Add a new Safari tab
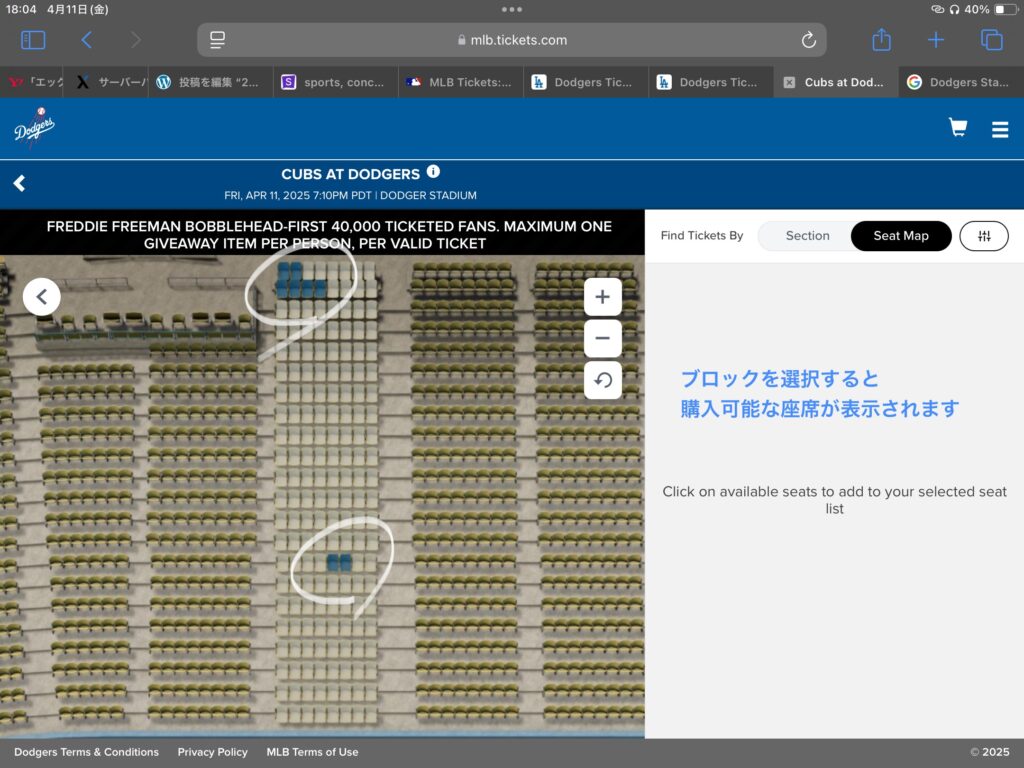The image size is (1024, 768). click(936, 40)
